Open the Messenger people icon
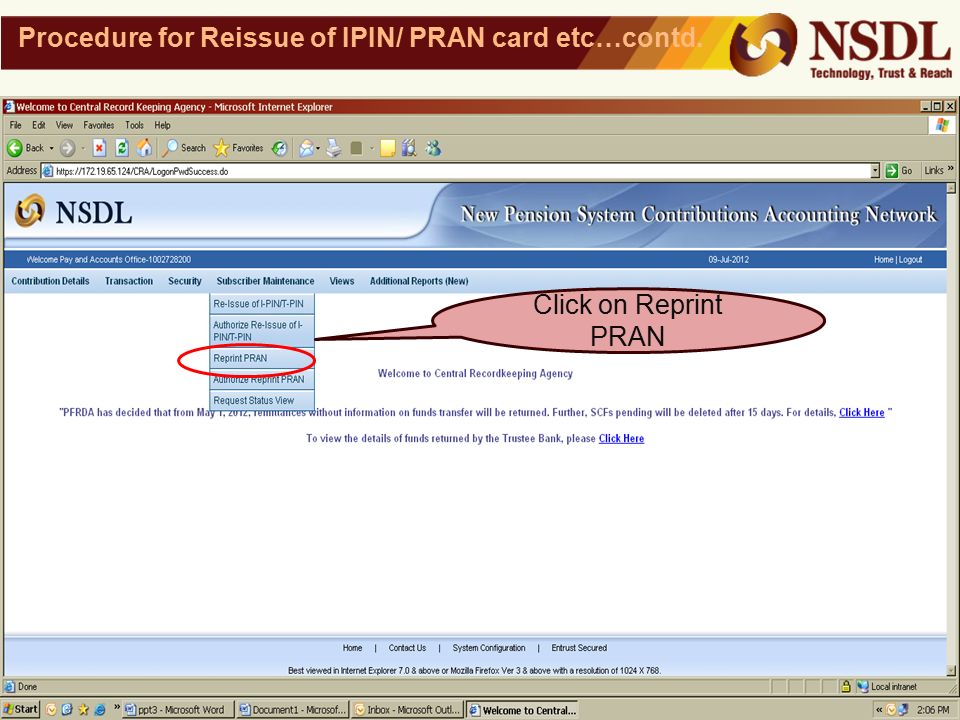This screenshot has height=720, width=960. tap(433, 148)
